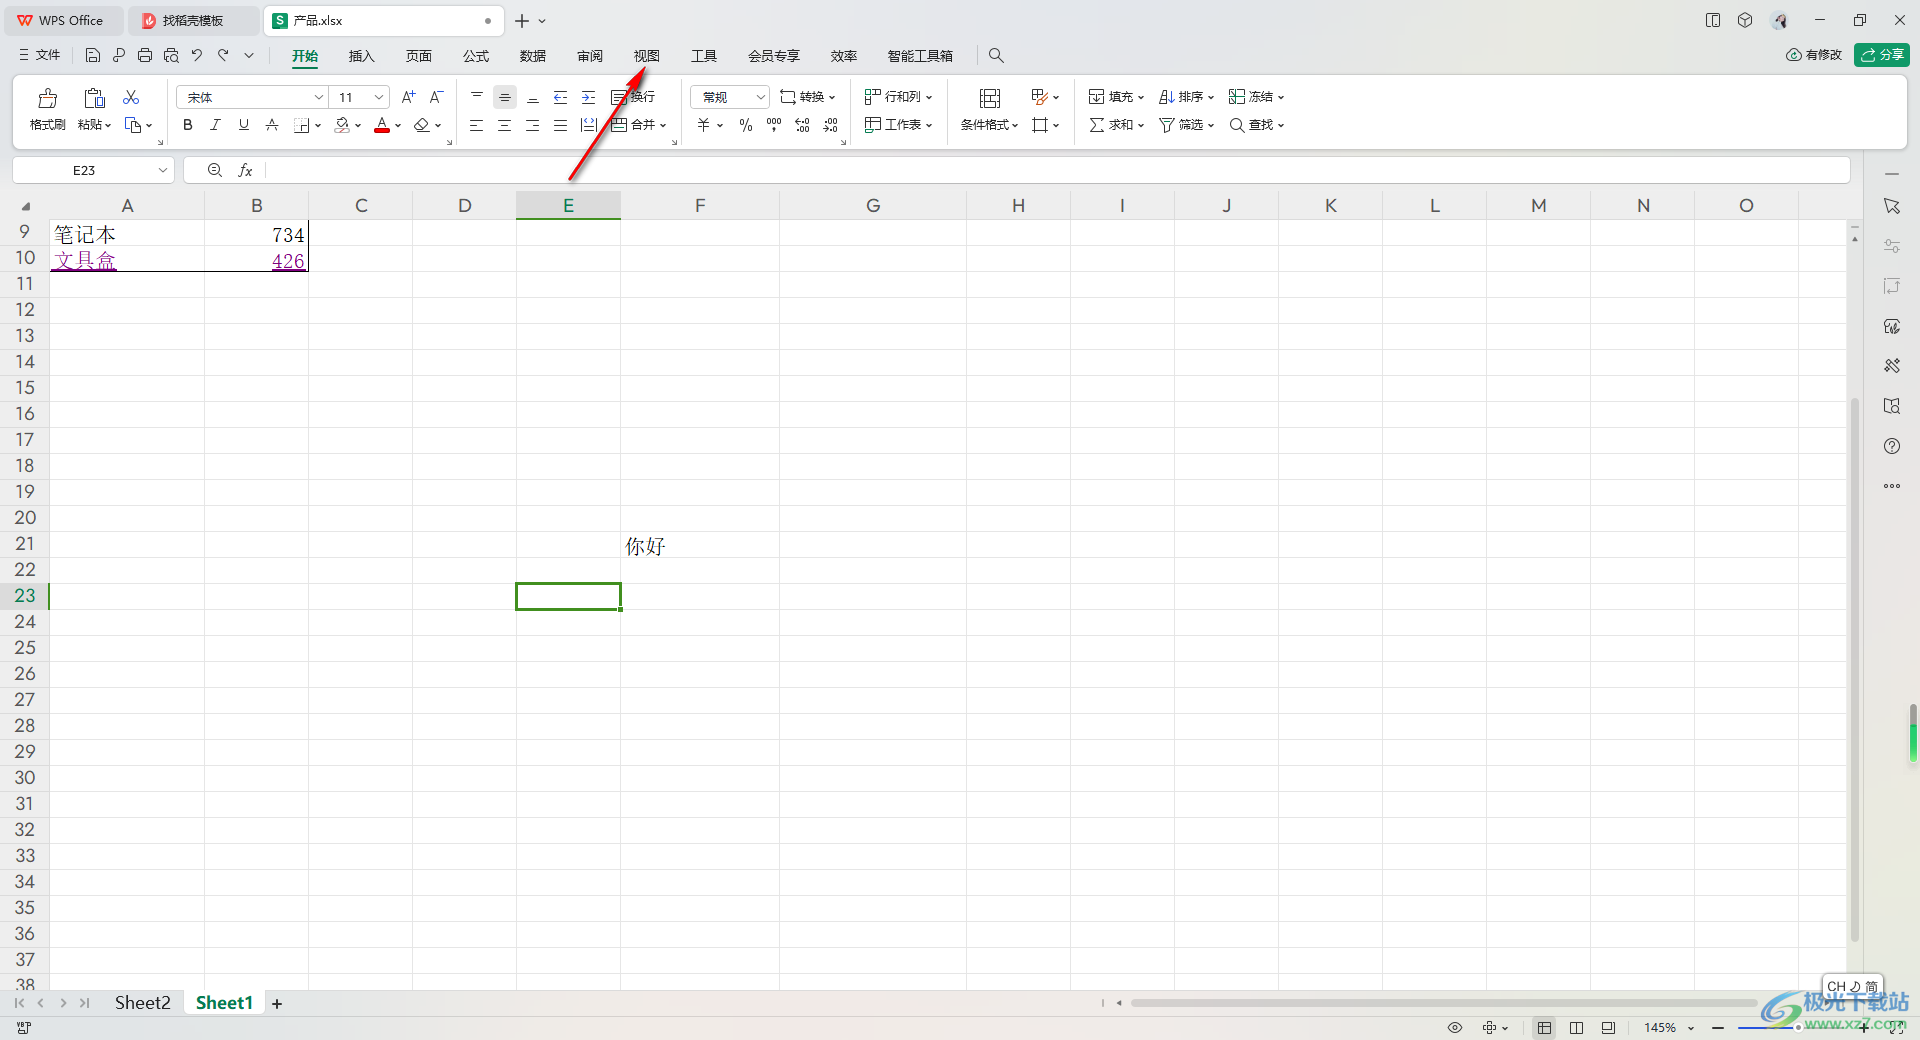The image size is (1920, 1040).
Task: Toggle middle vertical alignment
Action: pyautogui.click(x=505, y=97)
